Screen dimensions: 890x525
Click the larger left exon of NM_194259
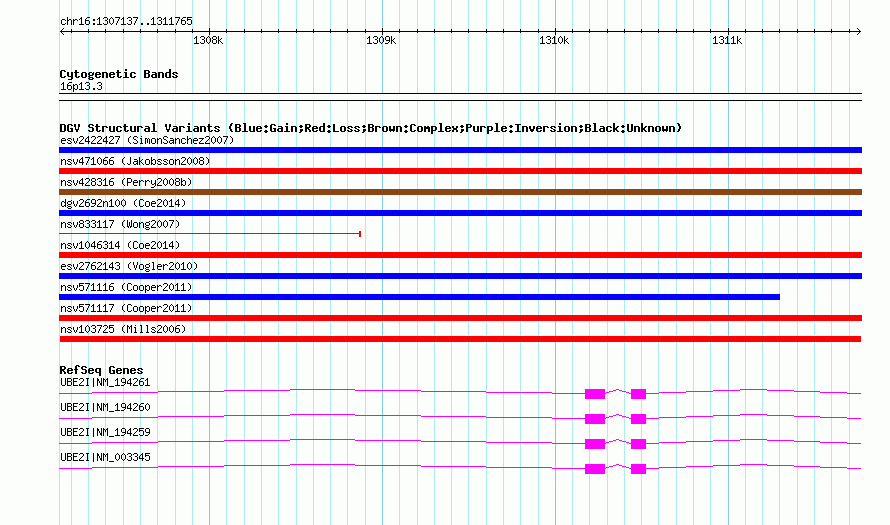[595, 444]
